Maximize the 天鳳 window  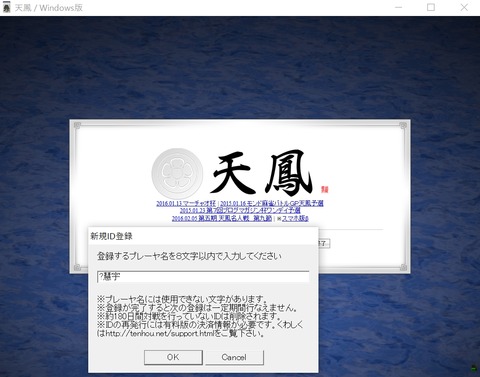[x=431, y=7]
